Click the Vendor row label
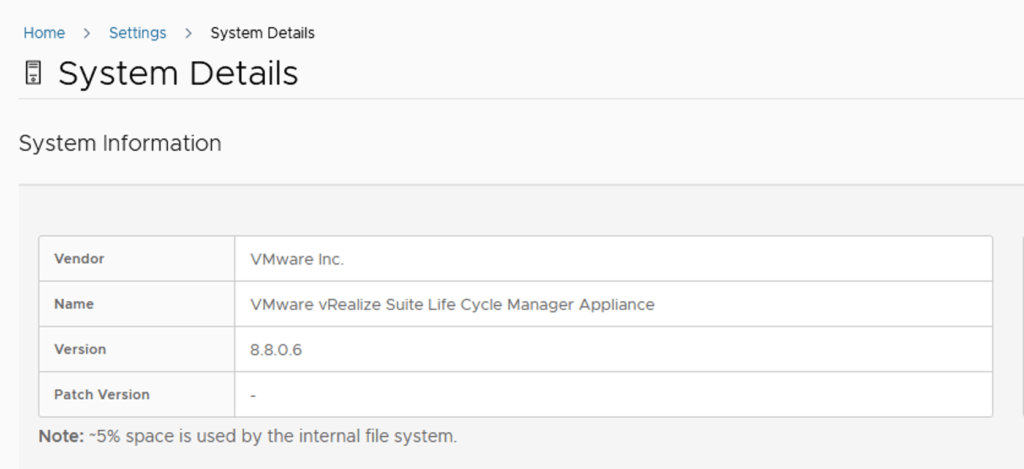The image size is (1024, 469). point(79,259)
